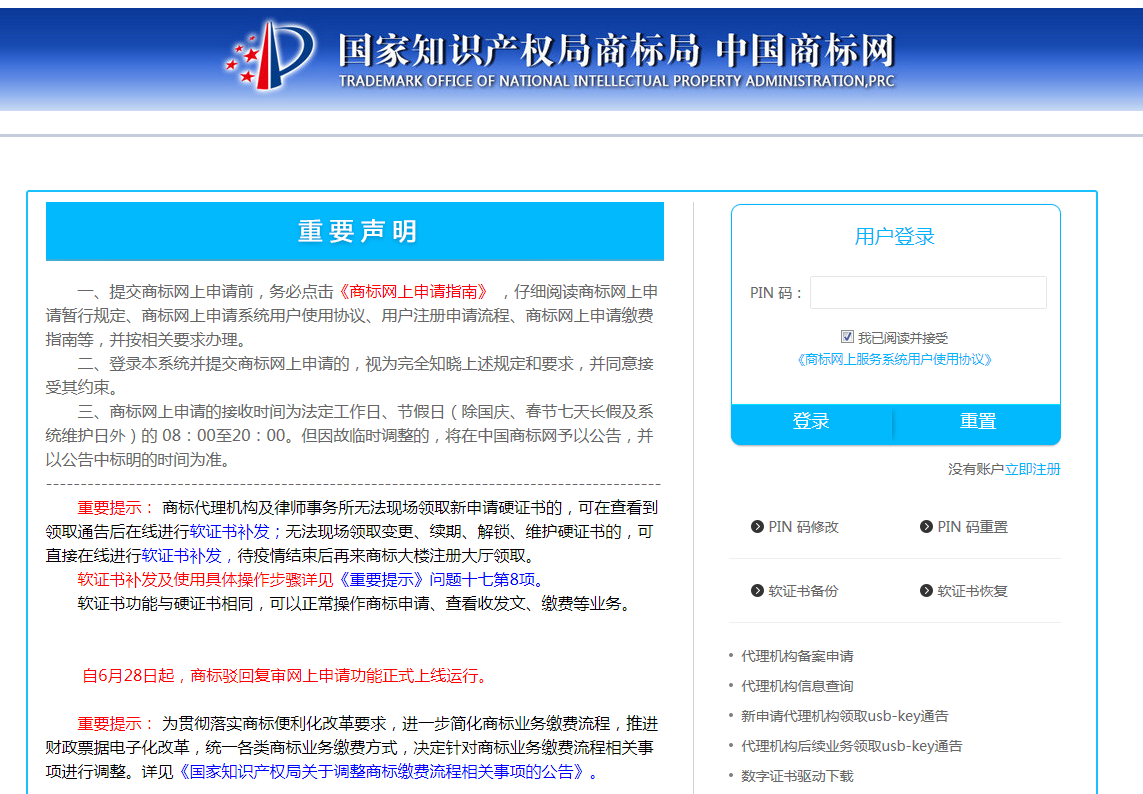Click the 没有账户 text
1143x794 pixels.
(976, 469)
